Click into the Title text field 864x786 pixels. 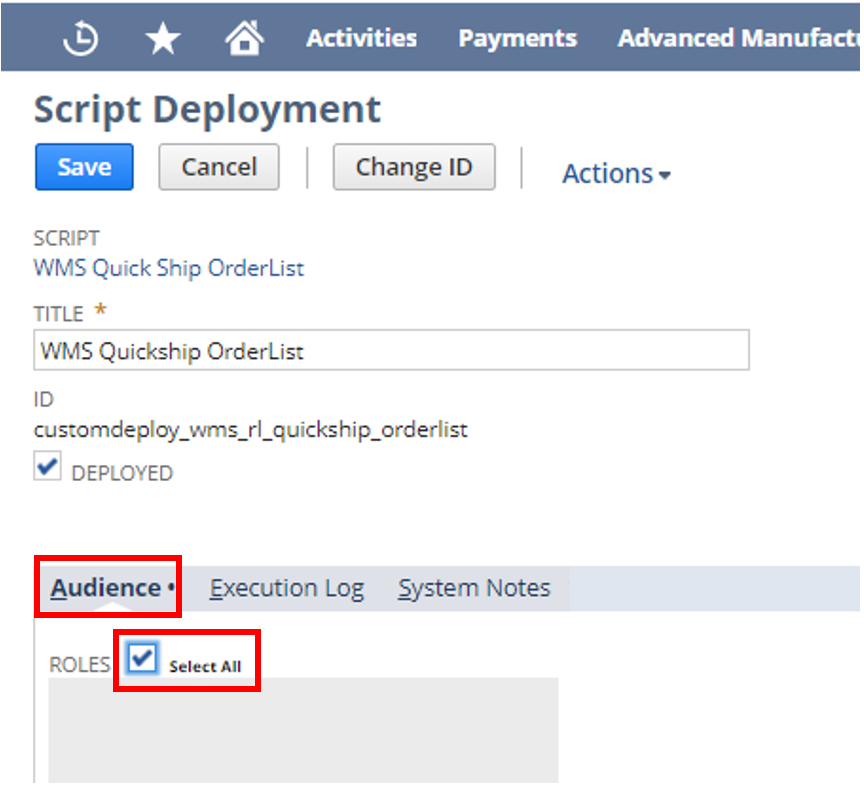point(390,351)
